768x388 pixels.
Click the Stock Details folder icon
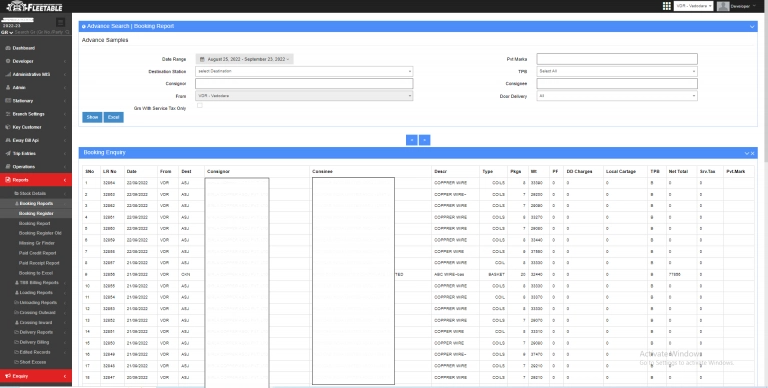click(16, 194)
